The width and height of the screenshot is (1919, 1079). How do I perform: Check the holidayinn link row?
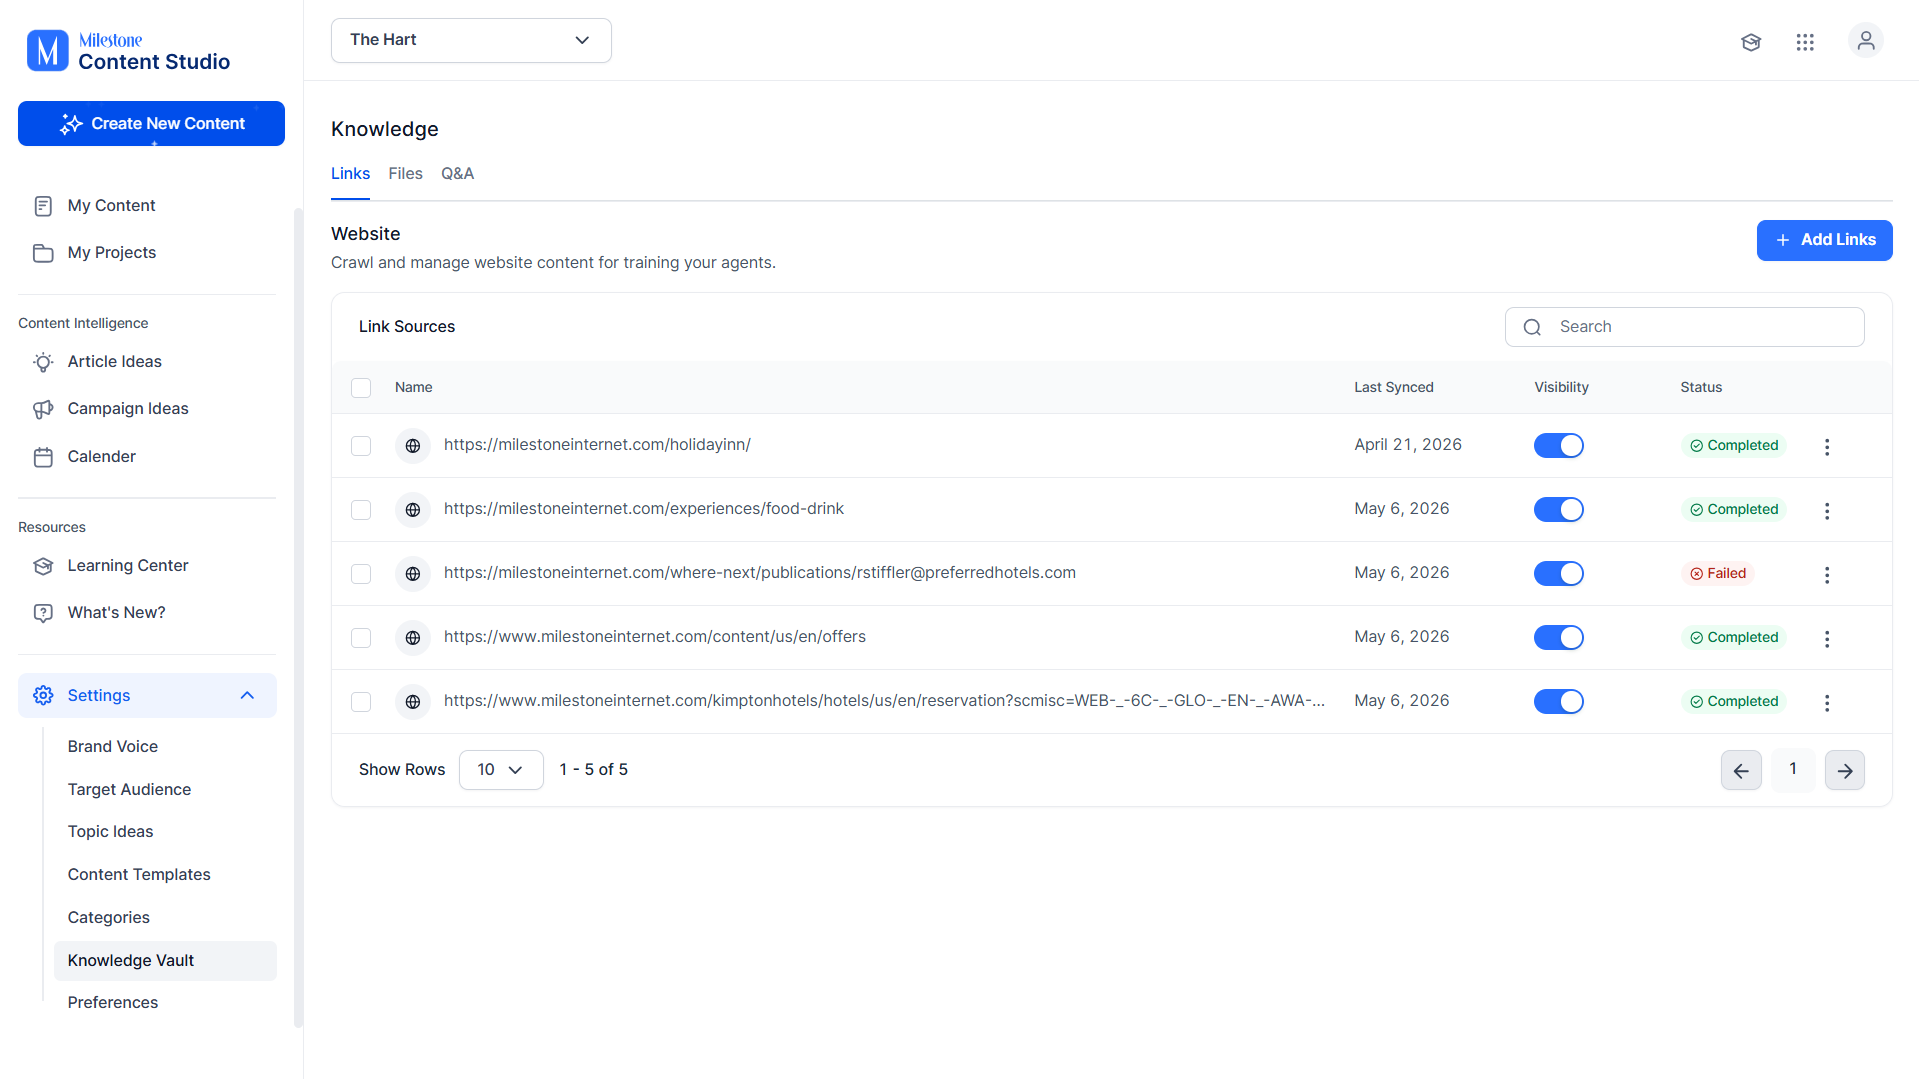361,446
